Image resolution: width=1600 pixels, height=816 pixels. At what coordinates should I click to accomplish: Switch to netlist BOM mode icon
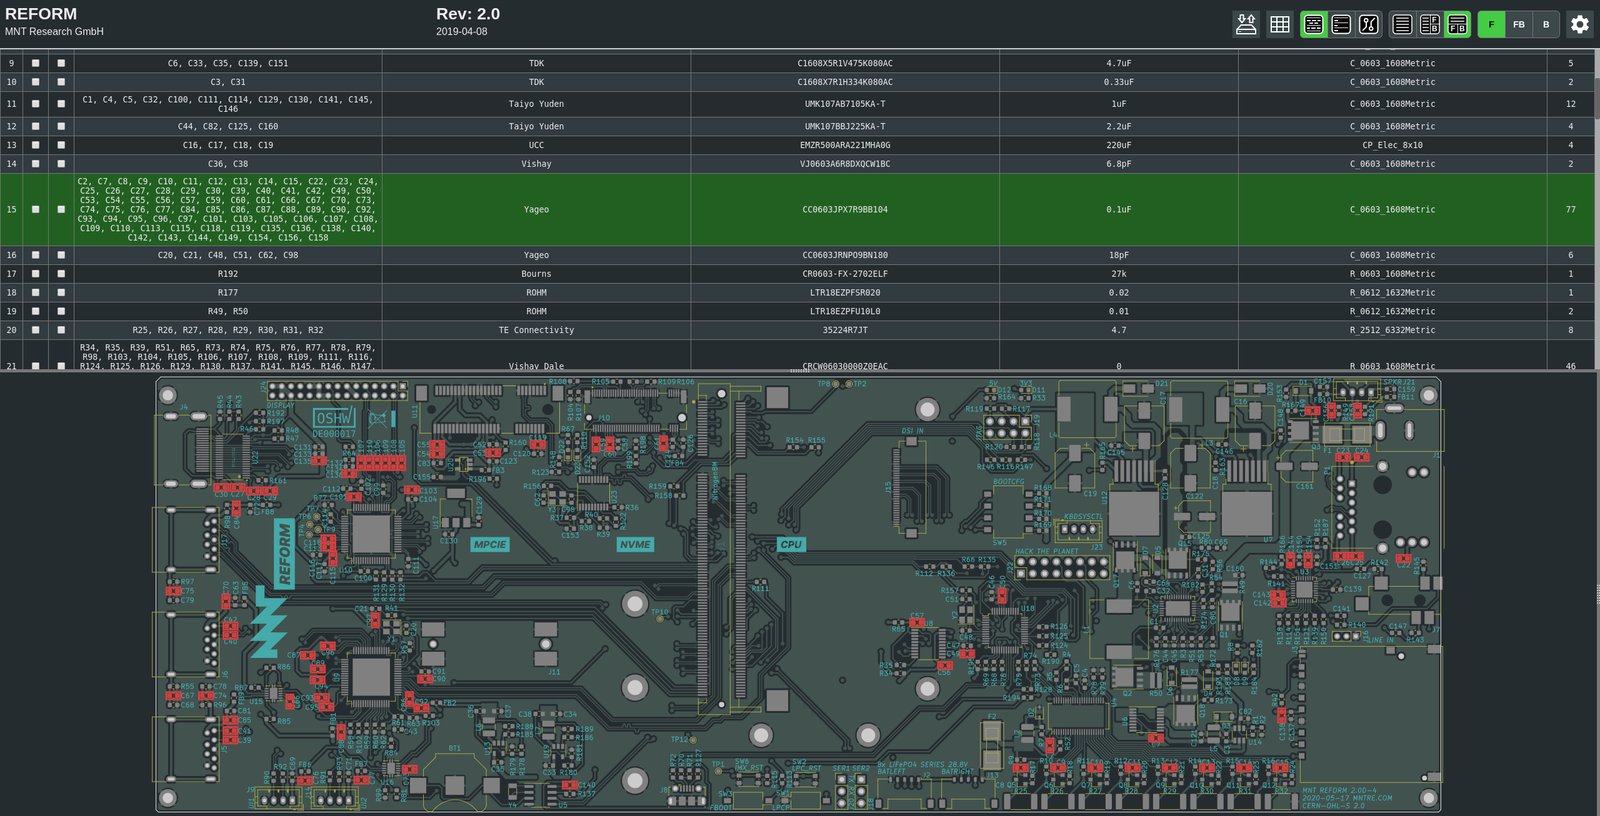pos(1369,24)
